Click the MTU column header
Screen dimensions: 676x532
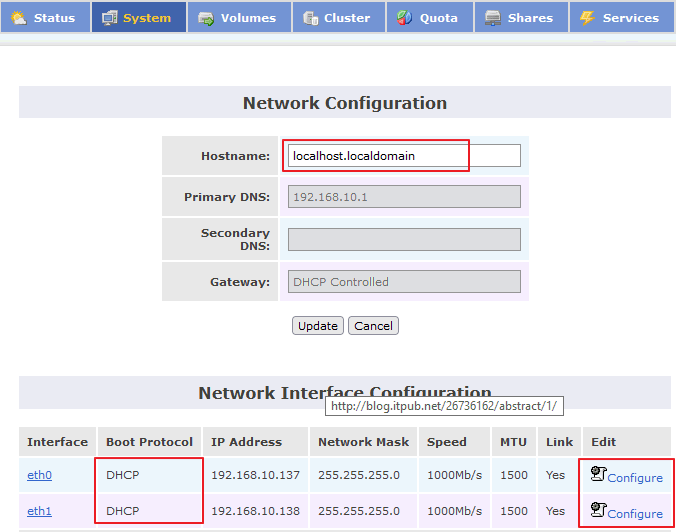[x=513, y=441]
